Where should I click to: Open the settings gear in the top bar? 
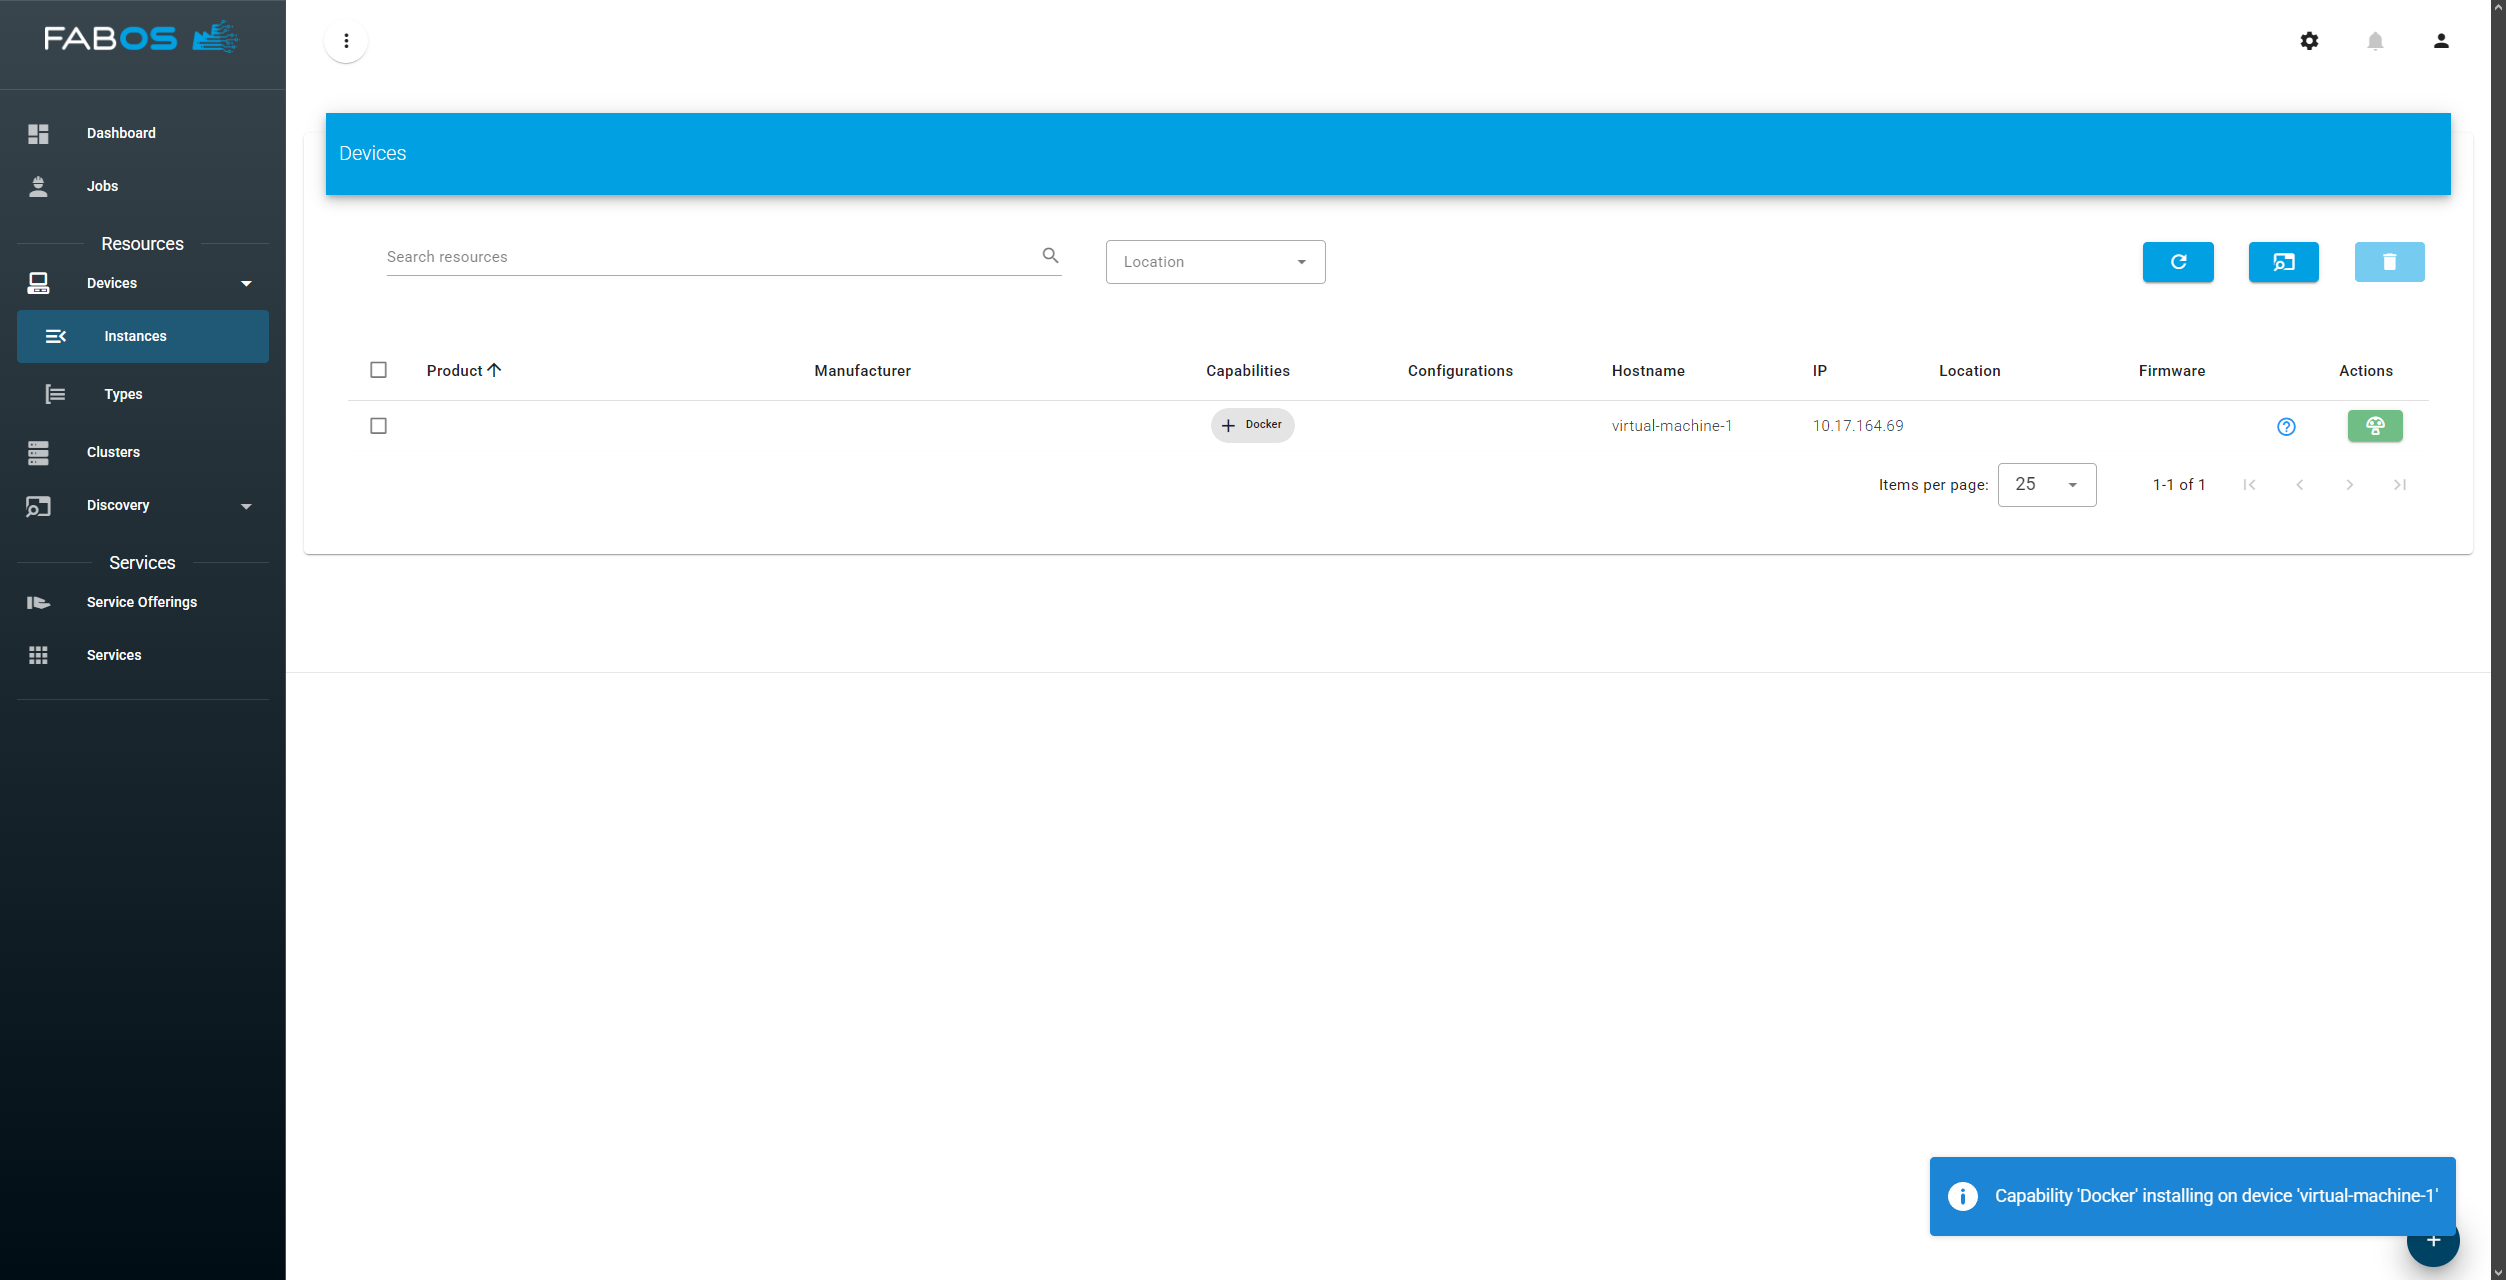(2309, 41)
